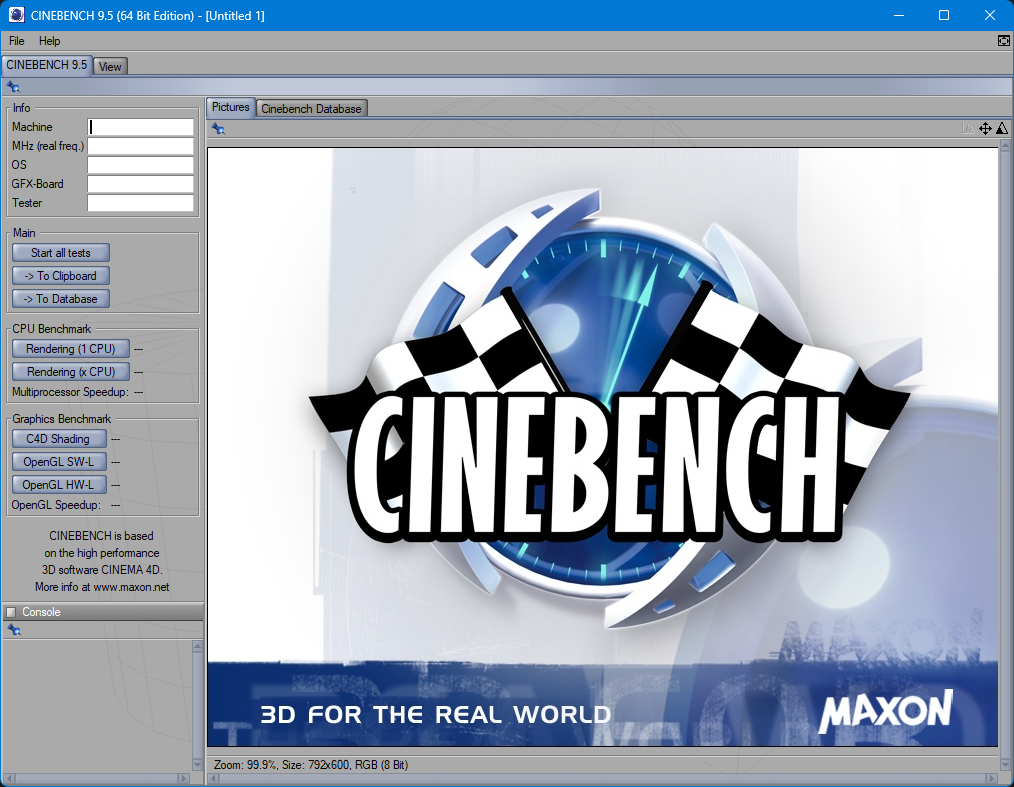
Task: Click the move/pan arrows icon above the picture
Action: click(985, 128)
